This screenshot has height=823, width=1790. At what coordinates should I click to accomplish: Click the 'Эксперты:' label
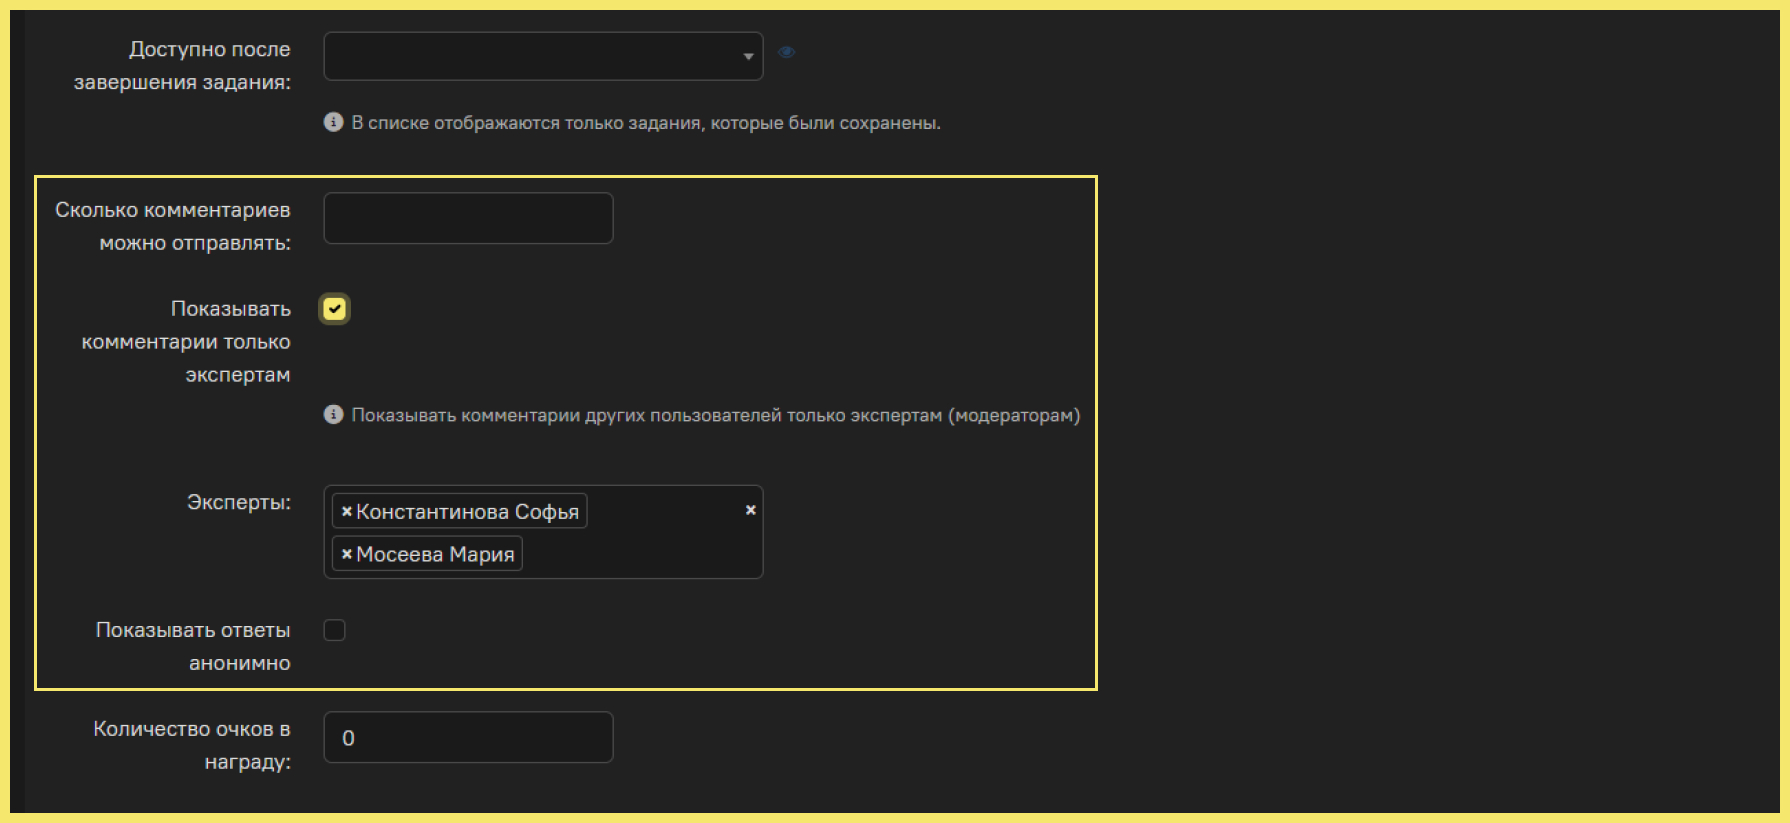239,502
